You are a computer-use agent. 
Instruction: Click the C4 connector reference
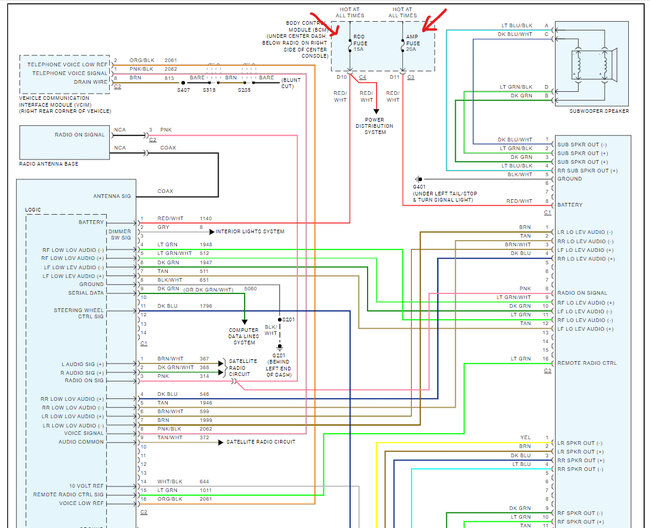[x=362, y=78]
